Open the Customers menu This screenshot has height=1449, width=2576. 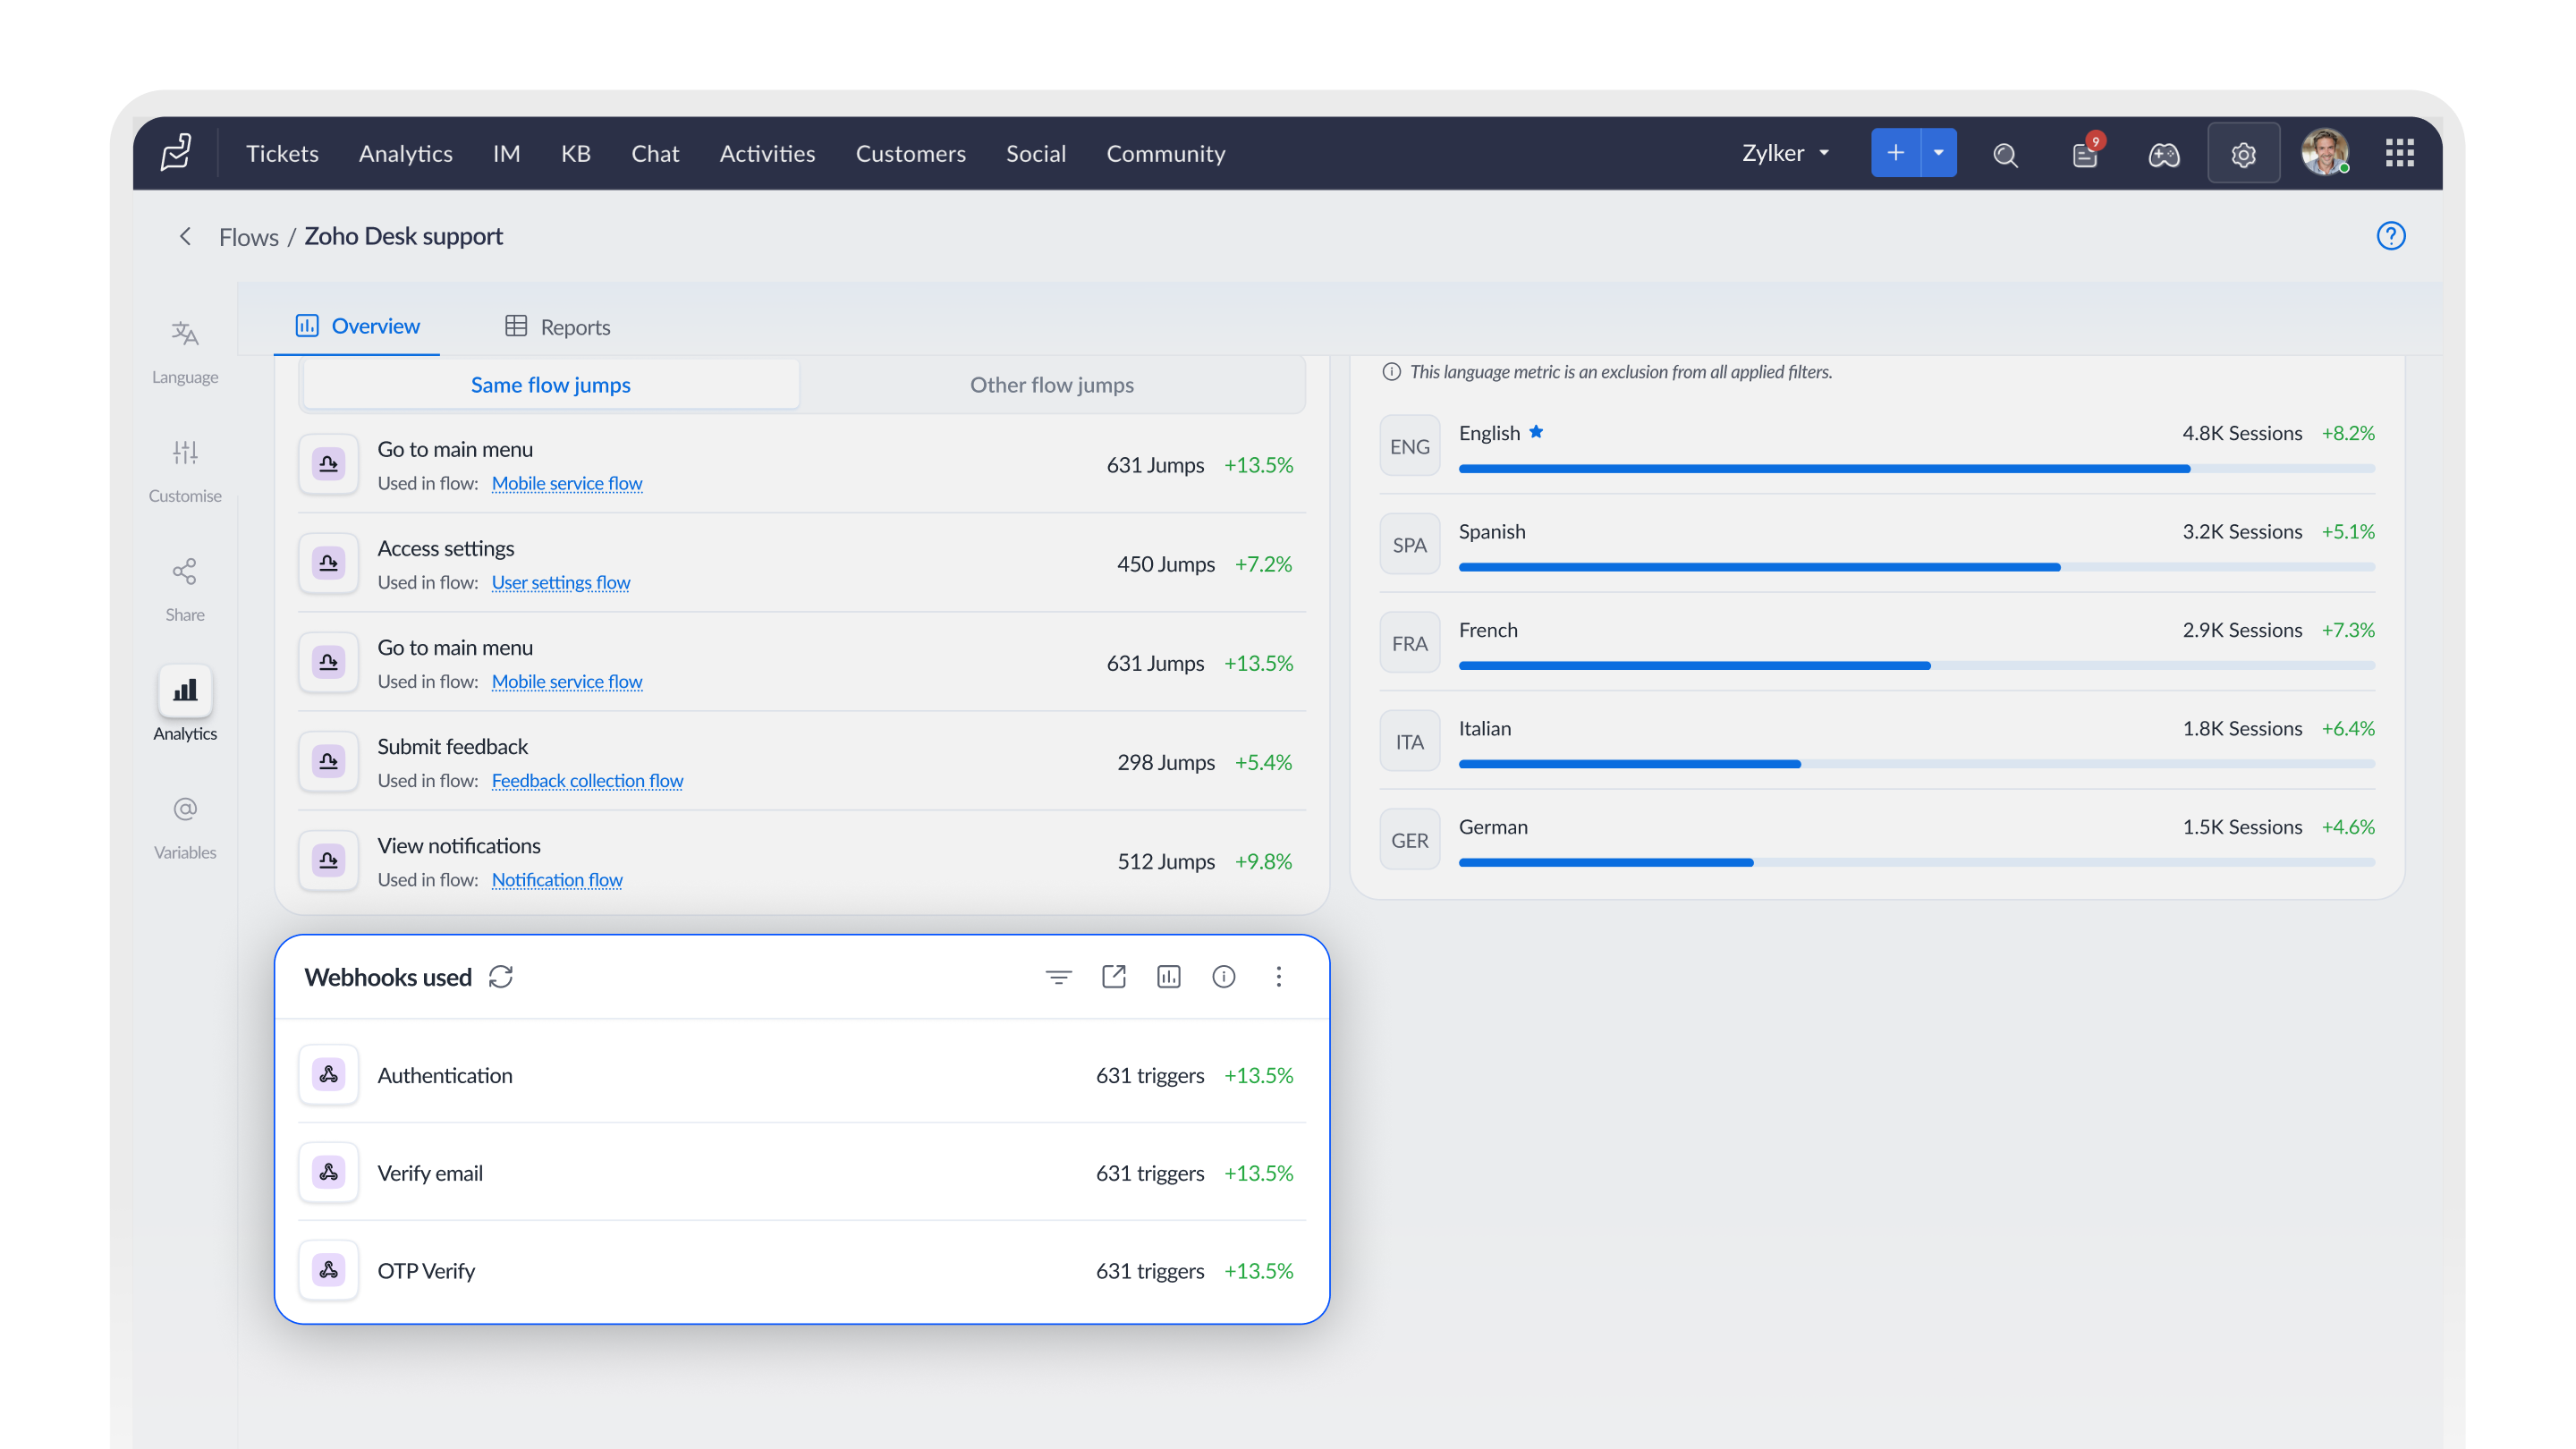(910, 153)
